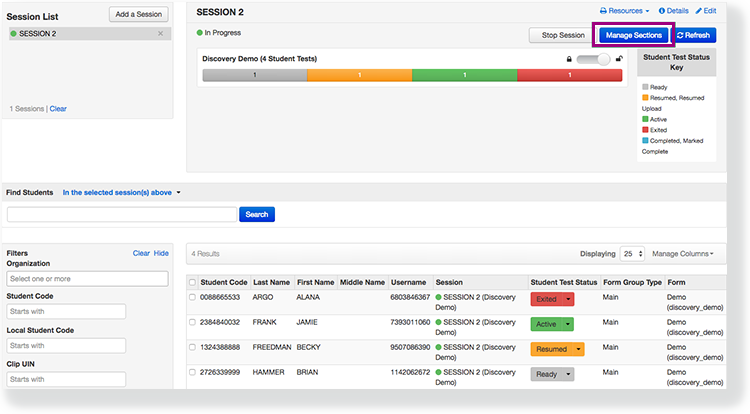The height and width of the screenshot is (414, 750).
Task: Tick the checkbox for FREEDMAN BECKY
Action: point(193,349)
